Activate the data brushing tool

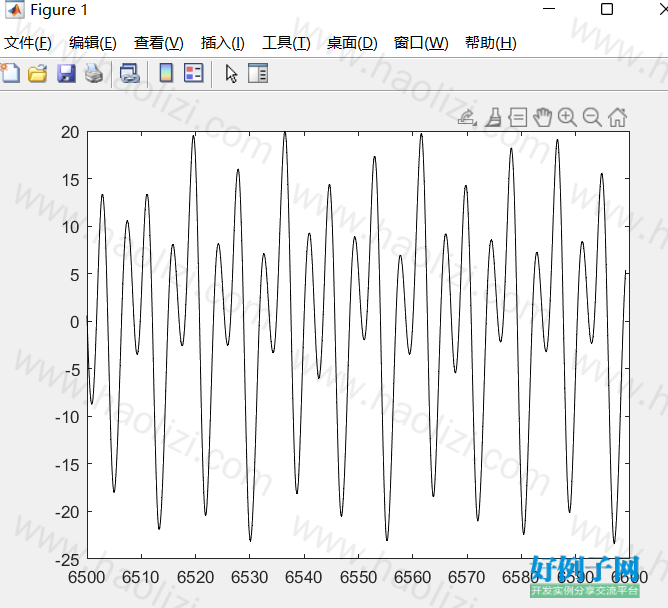(494, 117)
